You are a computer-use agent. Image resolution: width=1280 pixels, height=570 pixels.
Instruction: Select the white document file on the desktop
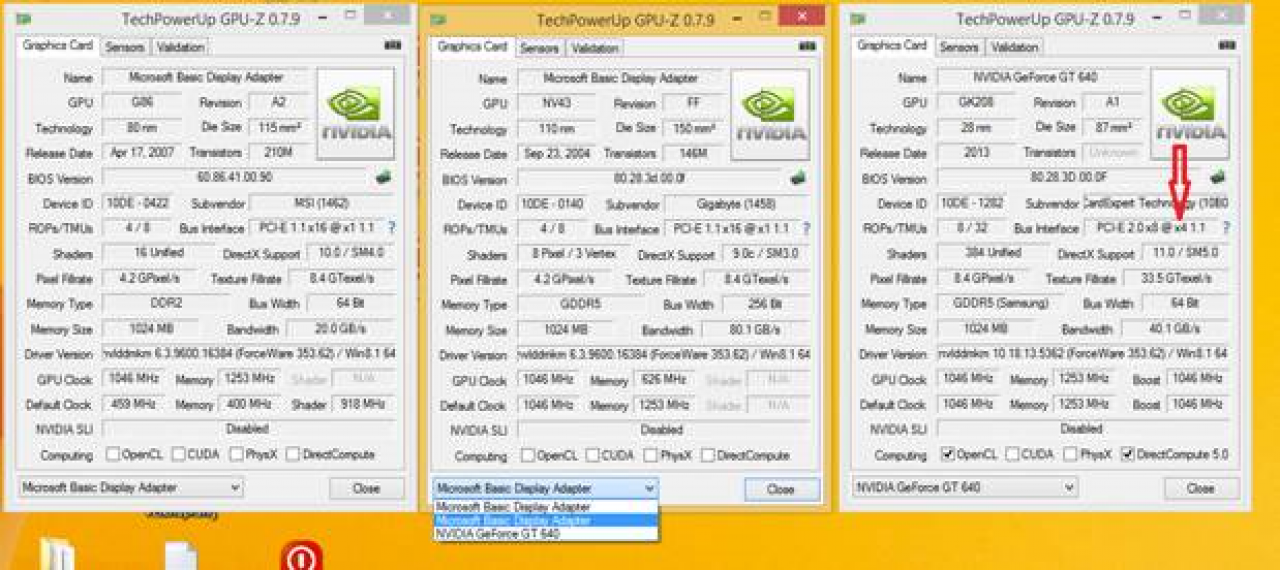click(181, 555)
